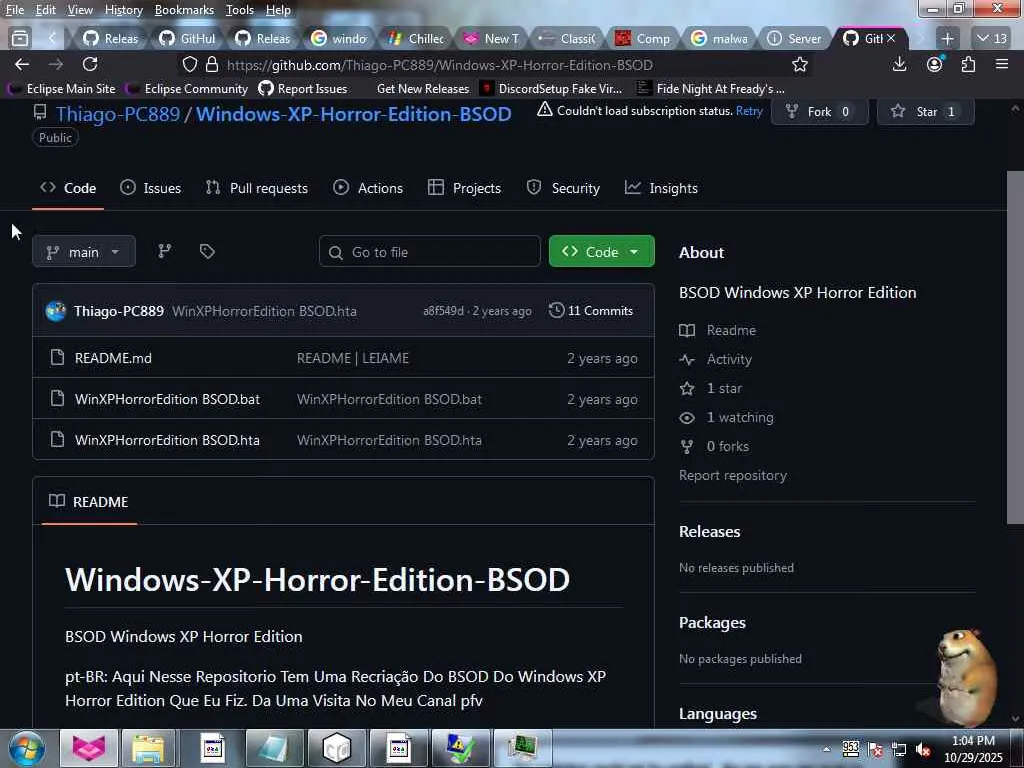Bookmark this page with the star icon
Viewport: 1024px width, 768px height.
(800, 65)
